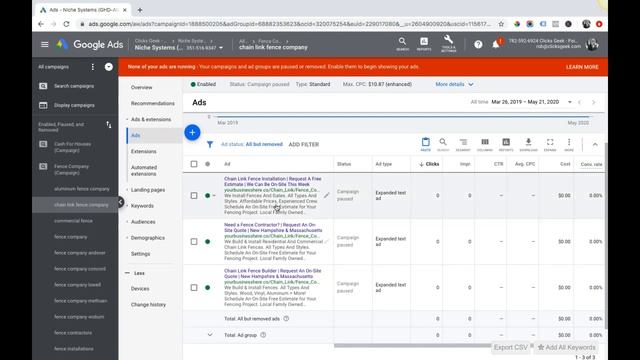
Task: Click the Download toolbar icon
Action: pyautogui.click(x=528, y=144)
